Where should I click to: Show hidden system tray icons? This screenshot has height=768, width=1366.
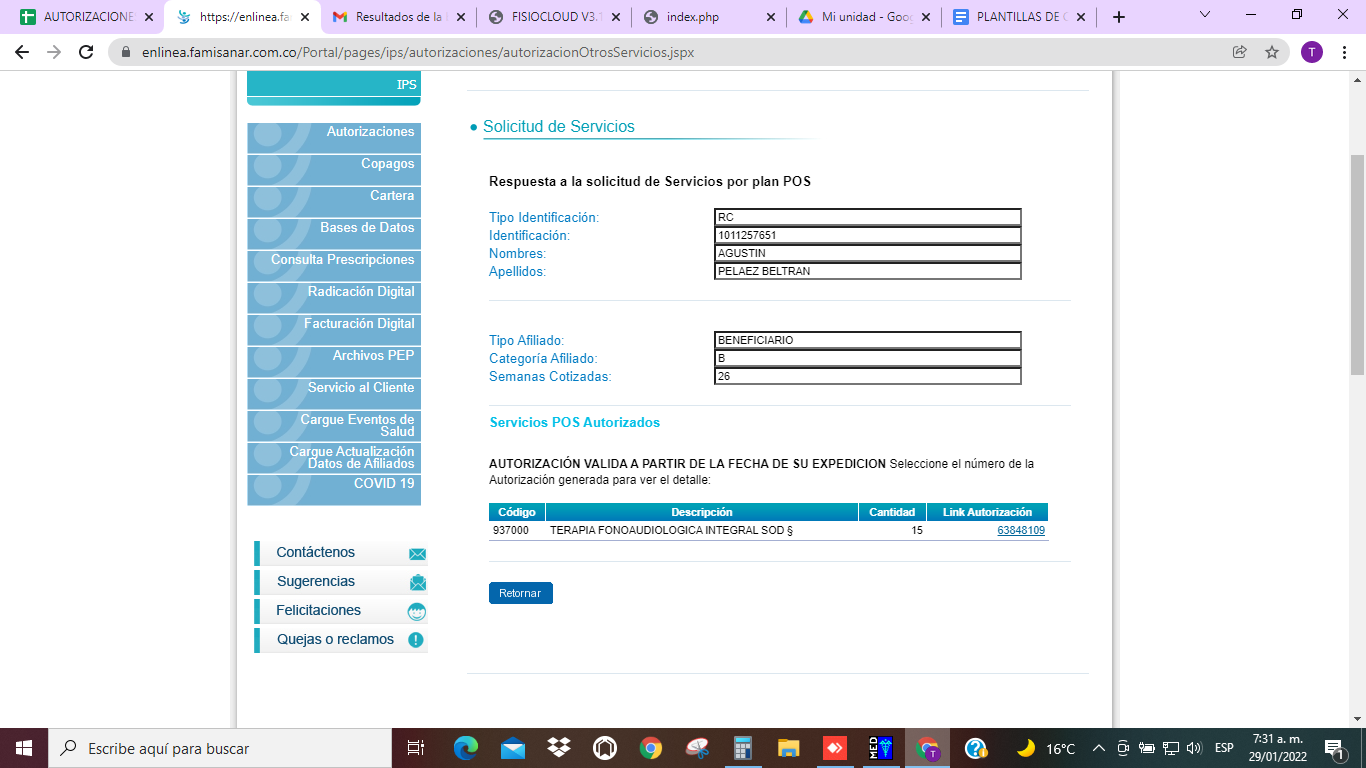tap(1099, 748)
